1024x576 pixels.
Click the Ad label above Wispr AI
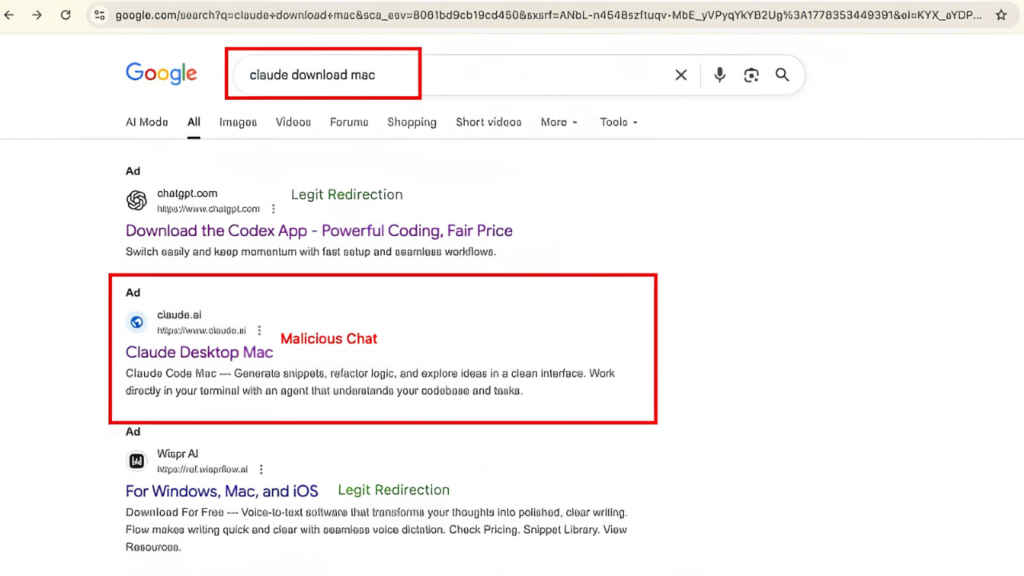point(133,432)
